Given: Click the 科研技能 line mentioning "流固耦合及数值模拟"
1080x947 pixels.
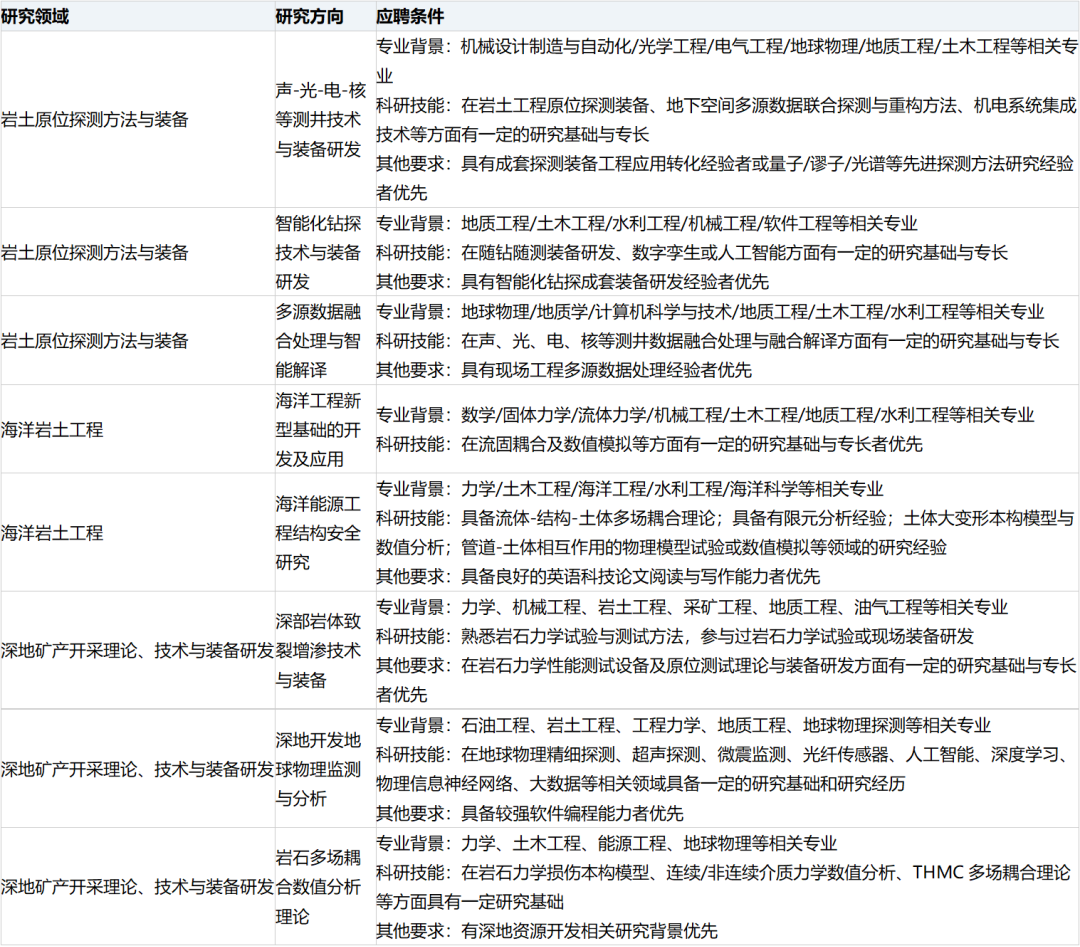Looking at the screenshot, I should point(649,444).
